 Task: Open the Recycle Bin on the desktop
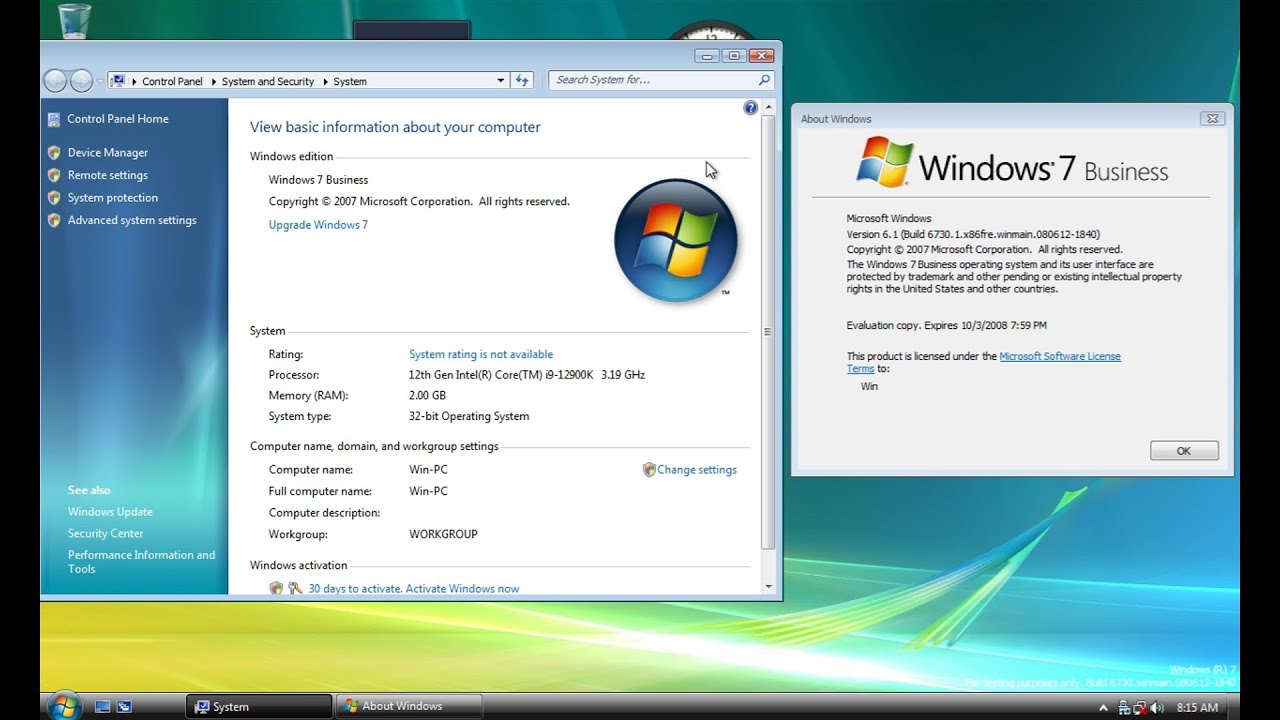(x=74, y=20)
